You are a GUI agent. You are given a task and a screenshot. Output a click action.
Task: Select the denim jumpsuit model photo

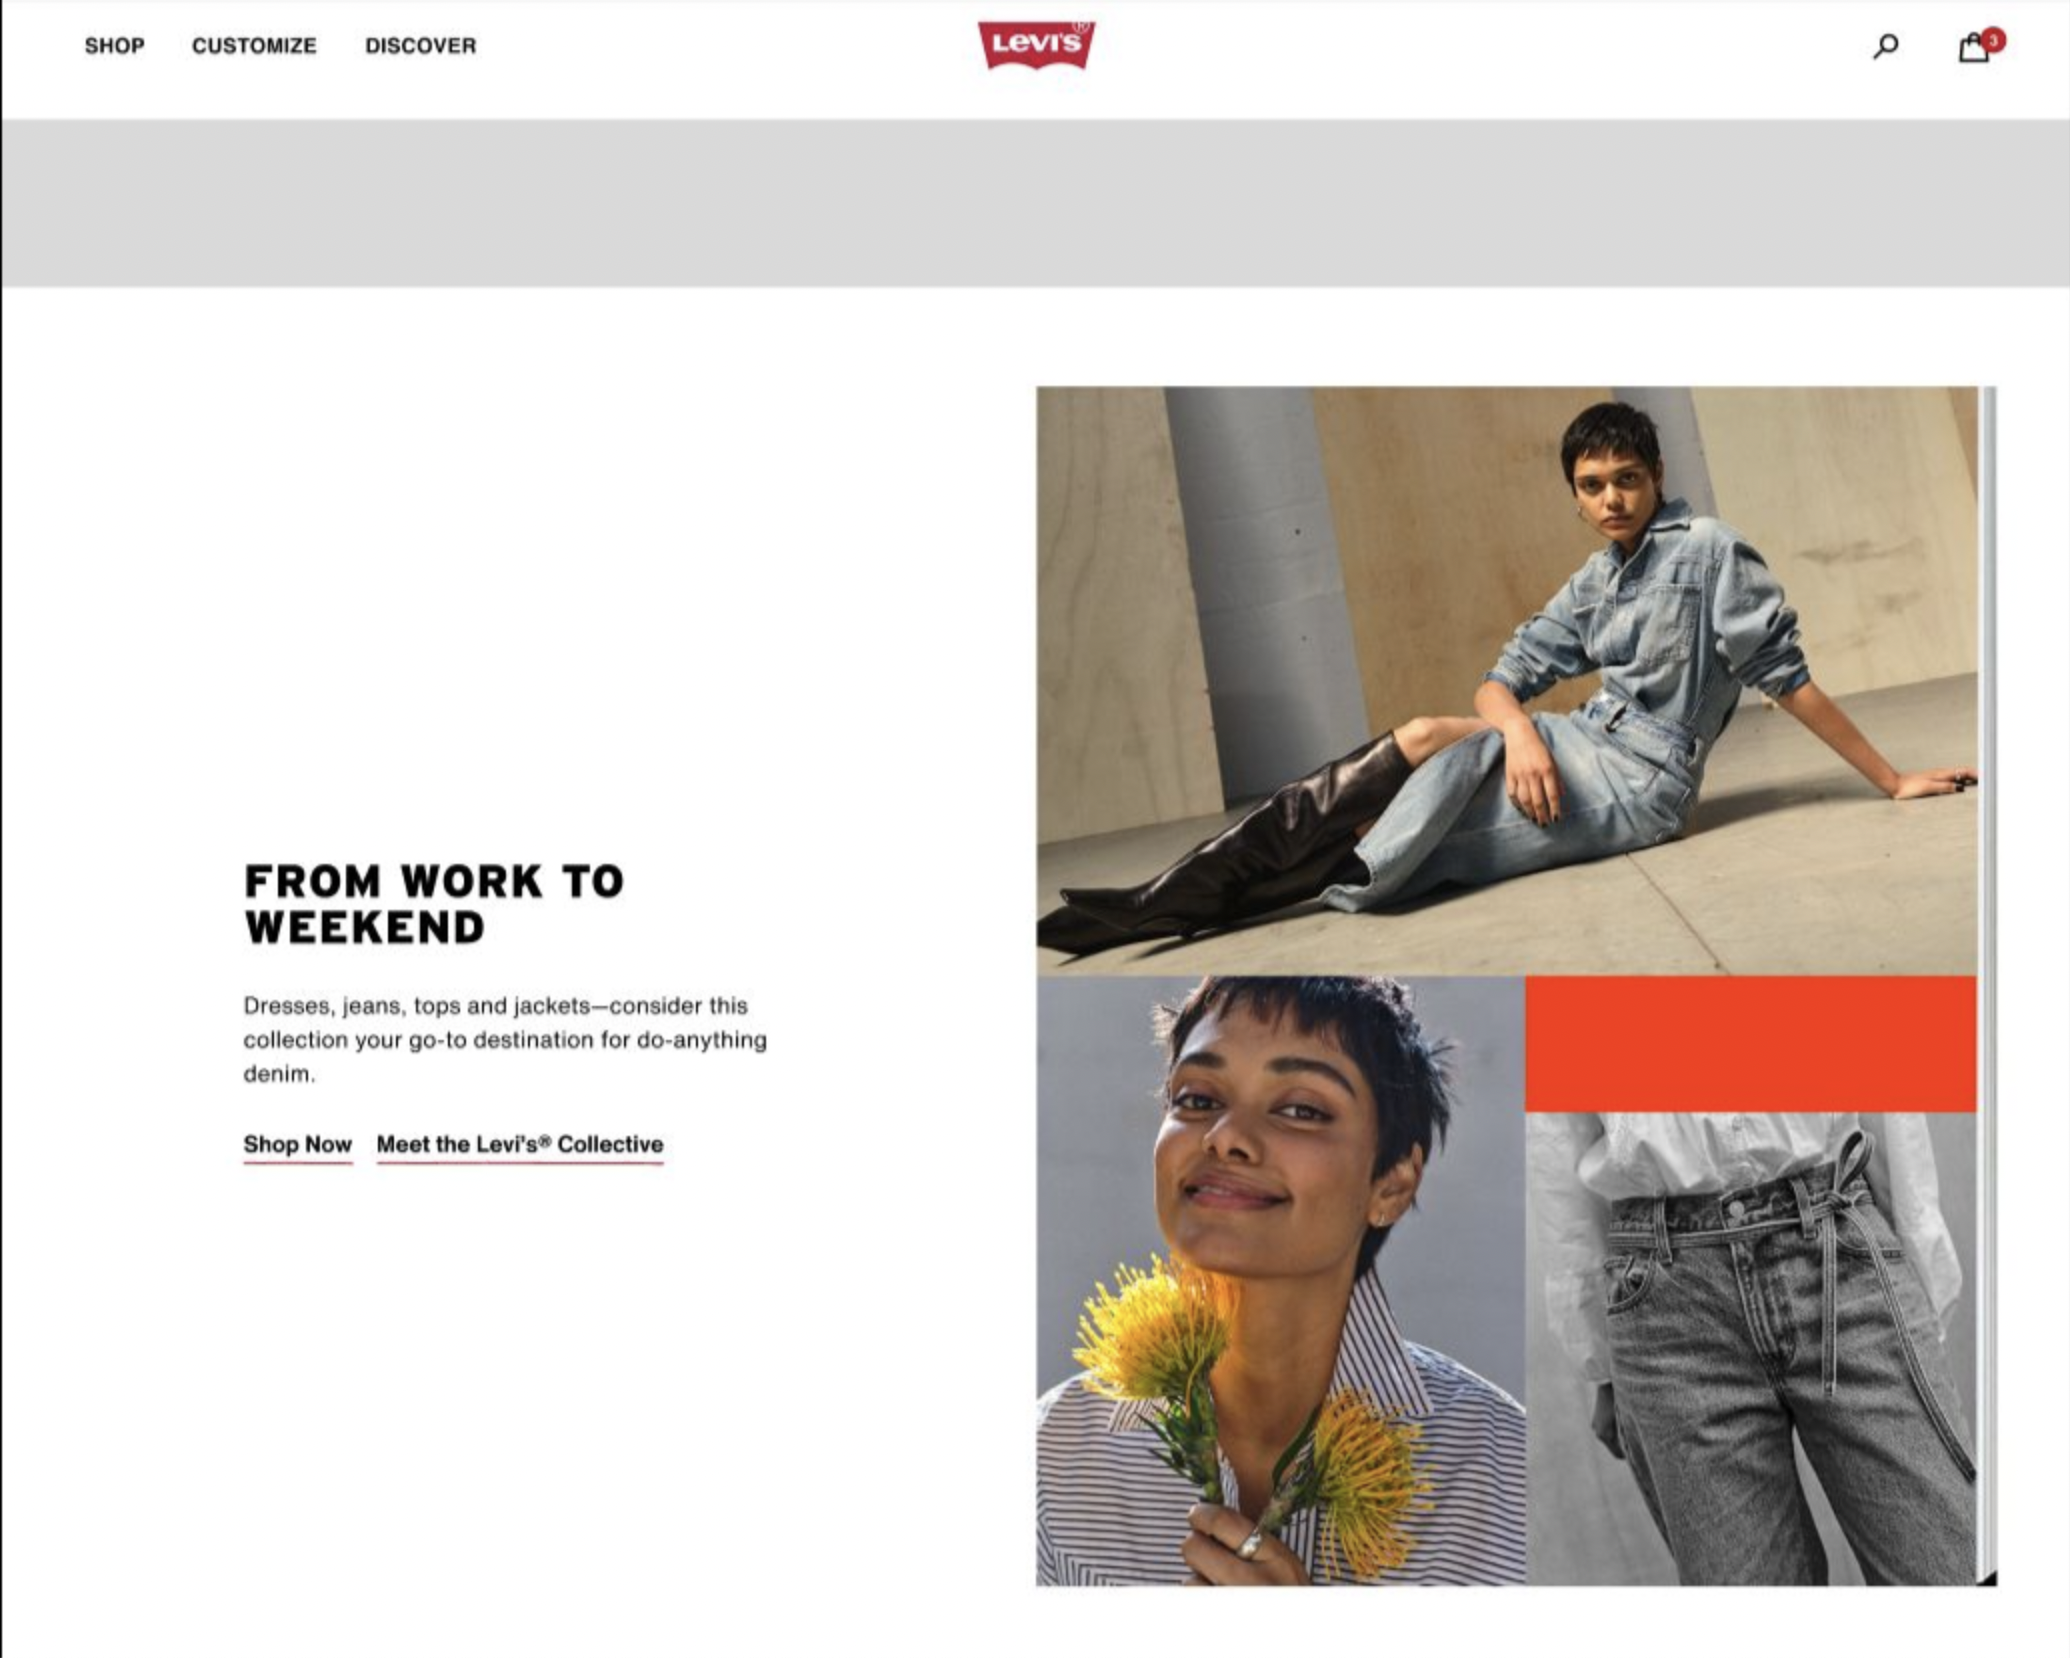[1507, 681]
